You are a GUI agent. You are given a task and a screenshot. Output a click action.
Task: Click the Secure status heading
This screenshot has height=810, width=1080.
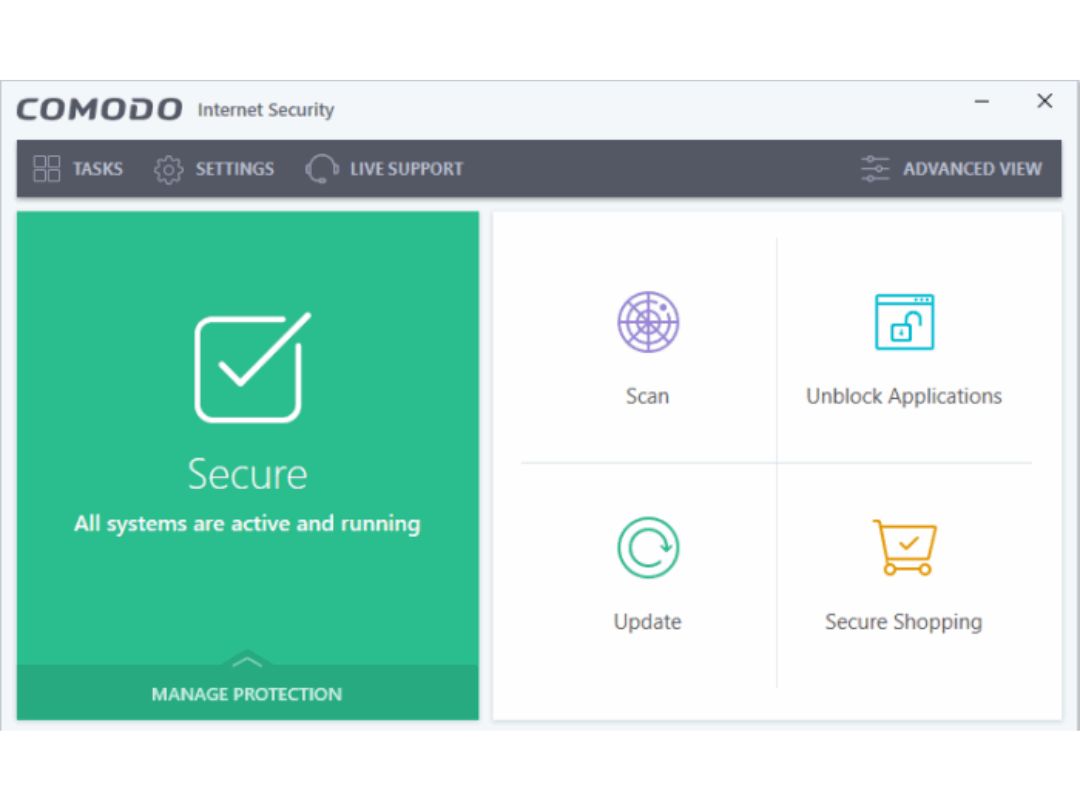[x=247, y=475]
